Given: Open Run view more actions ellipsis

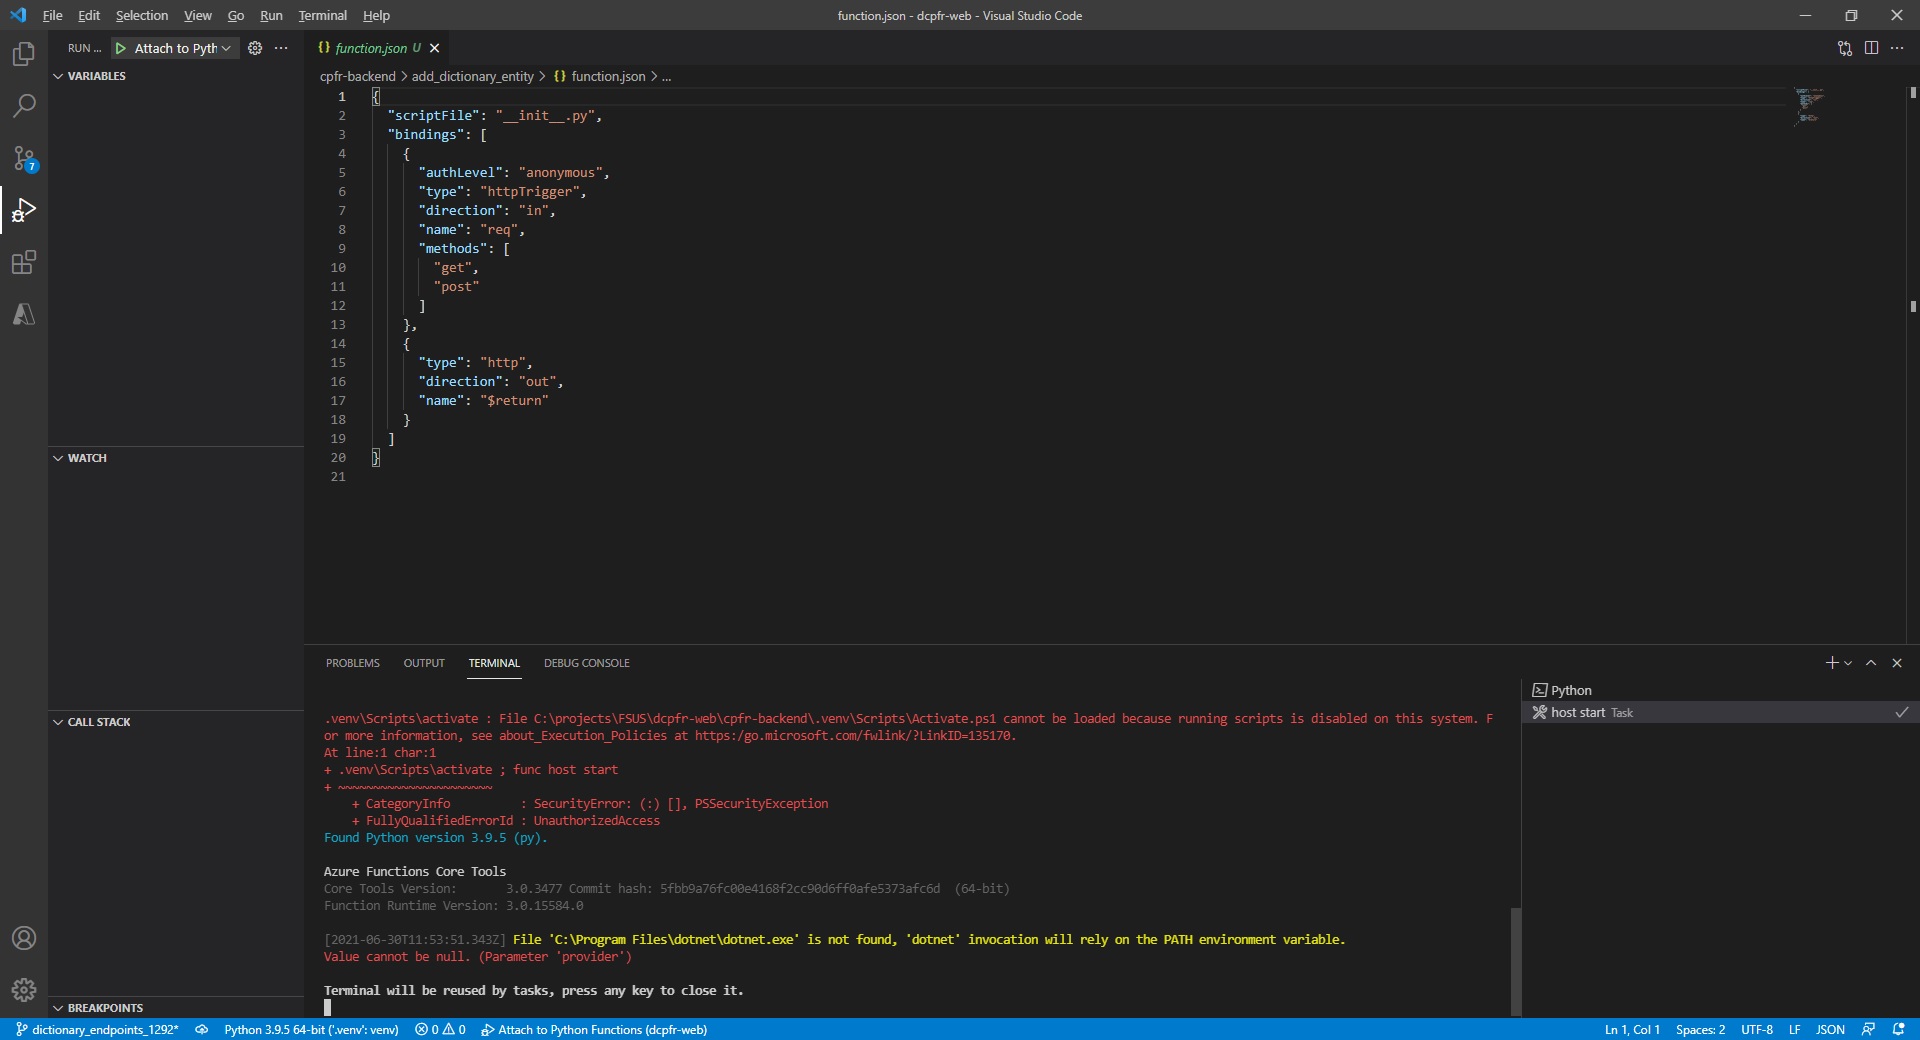Looking at the screenshot, I should pos(281,48).
